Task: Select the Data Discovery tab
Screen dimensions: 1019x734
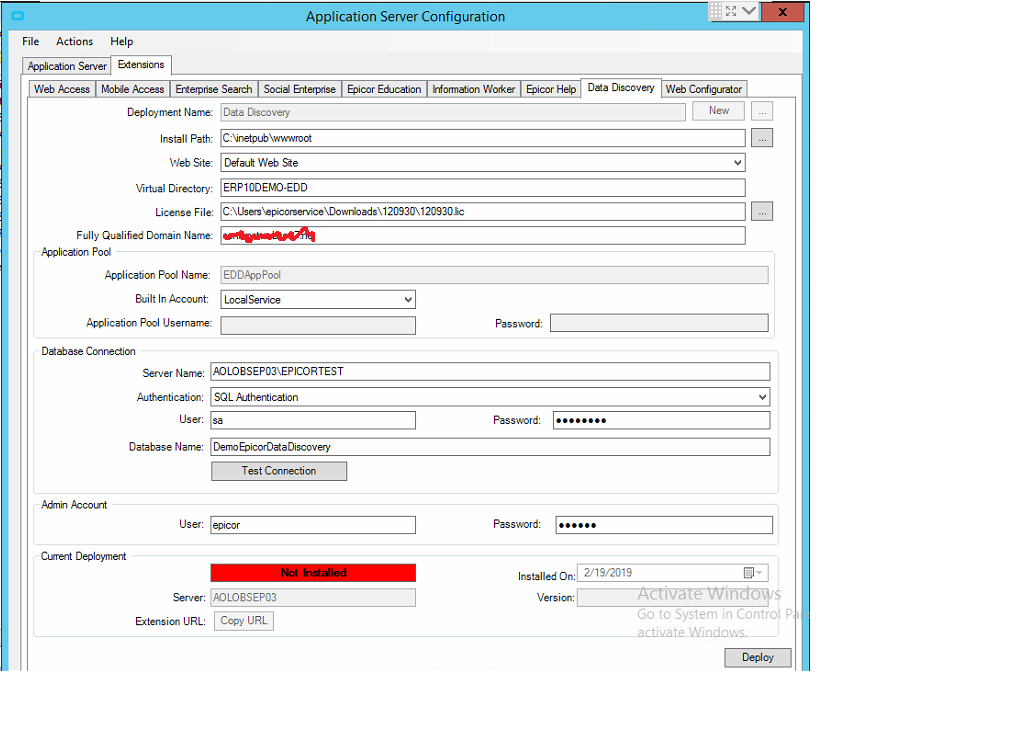Action: coord(621,88)
